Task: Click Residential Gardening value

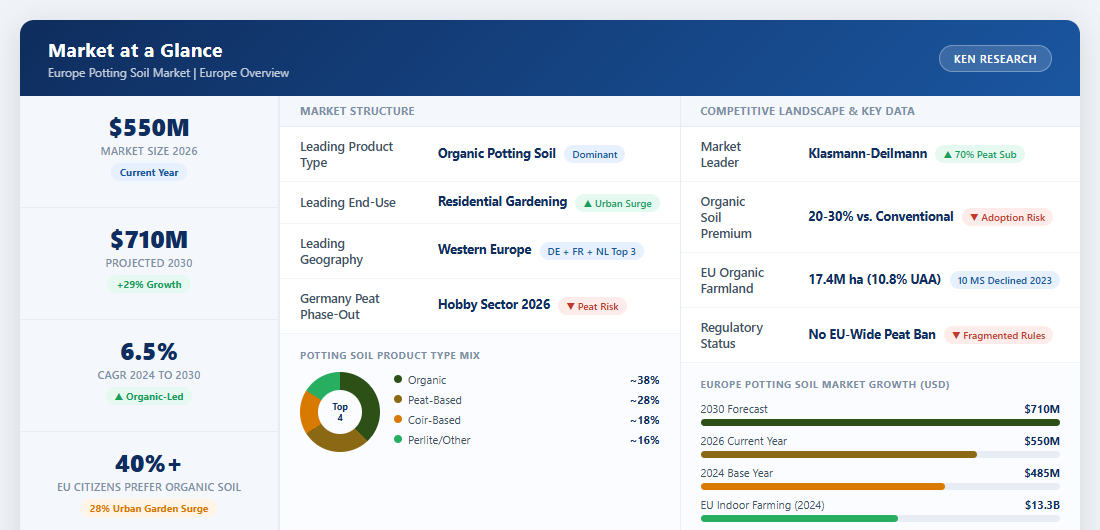Action: pos(502,202)
